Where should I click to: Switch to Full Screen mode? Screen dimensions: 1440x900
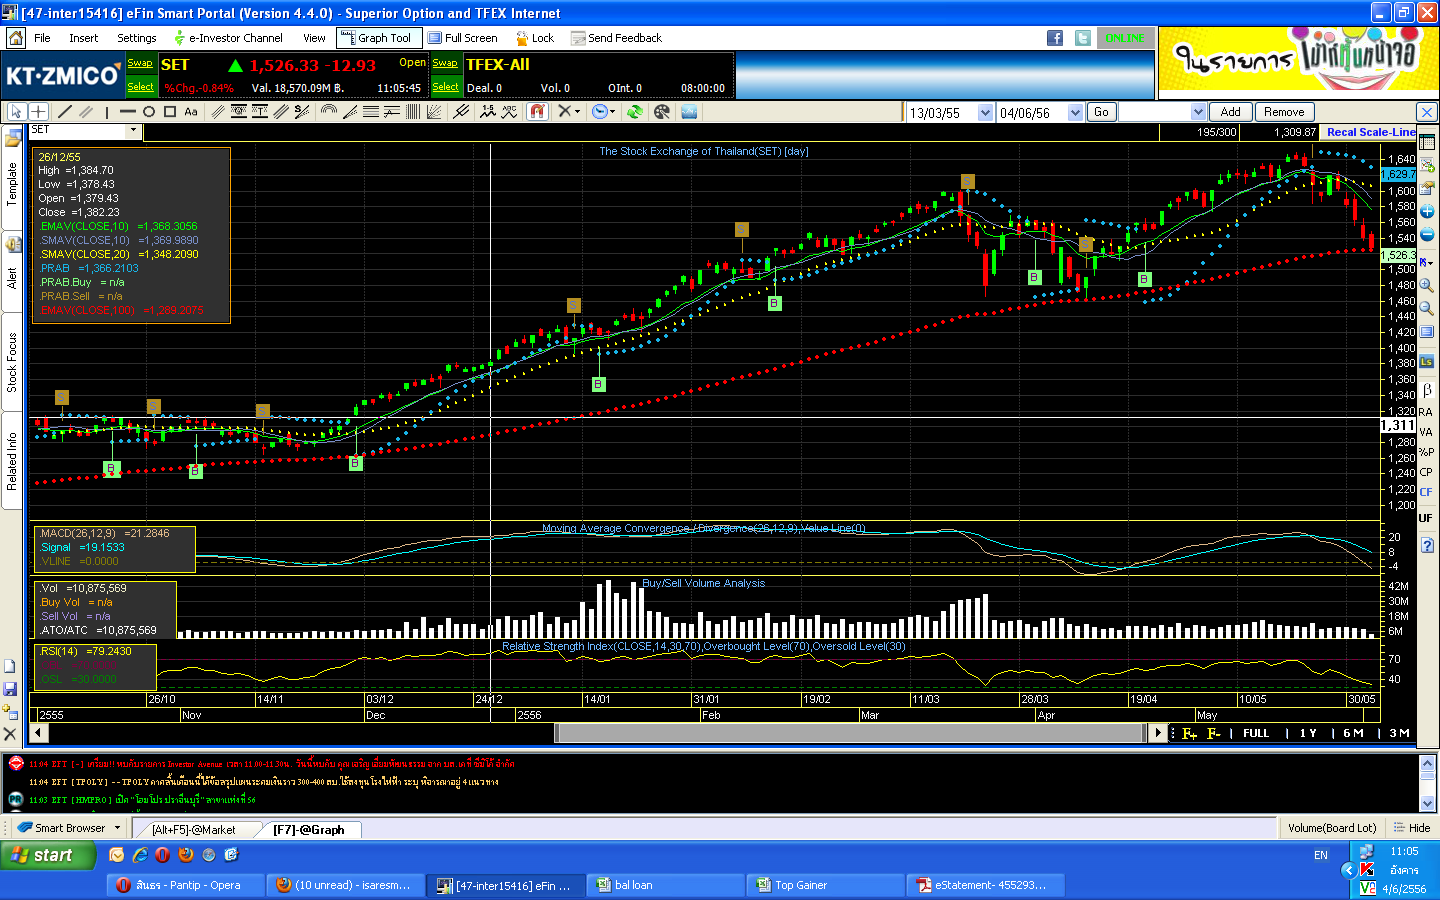pyautogui.click(x=463, y=38)
